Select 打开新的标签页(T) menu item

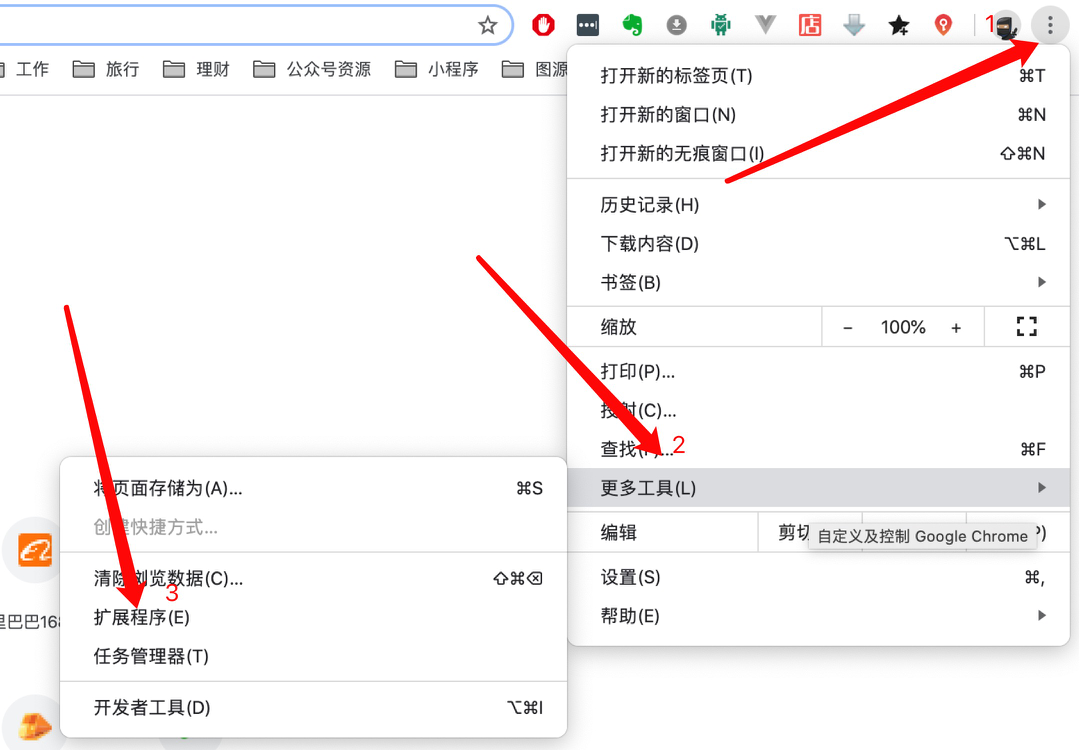pyautogui.click(x=818, y=76)
